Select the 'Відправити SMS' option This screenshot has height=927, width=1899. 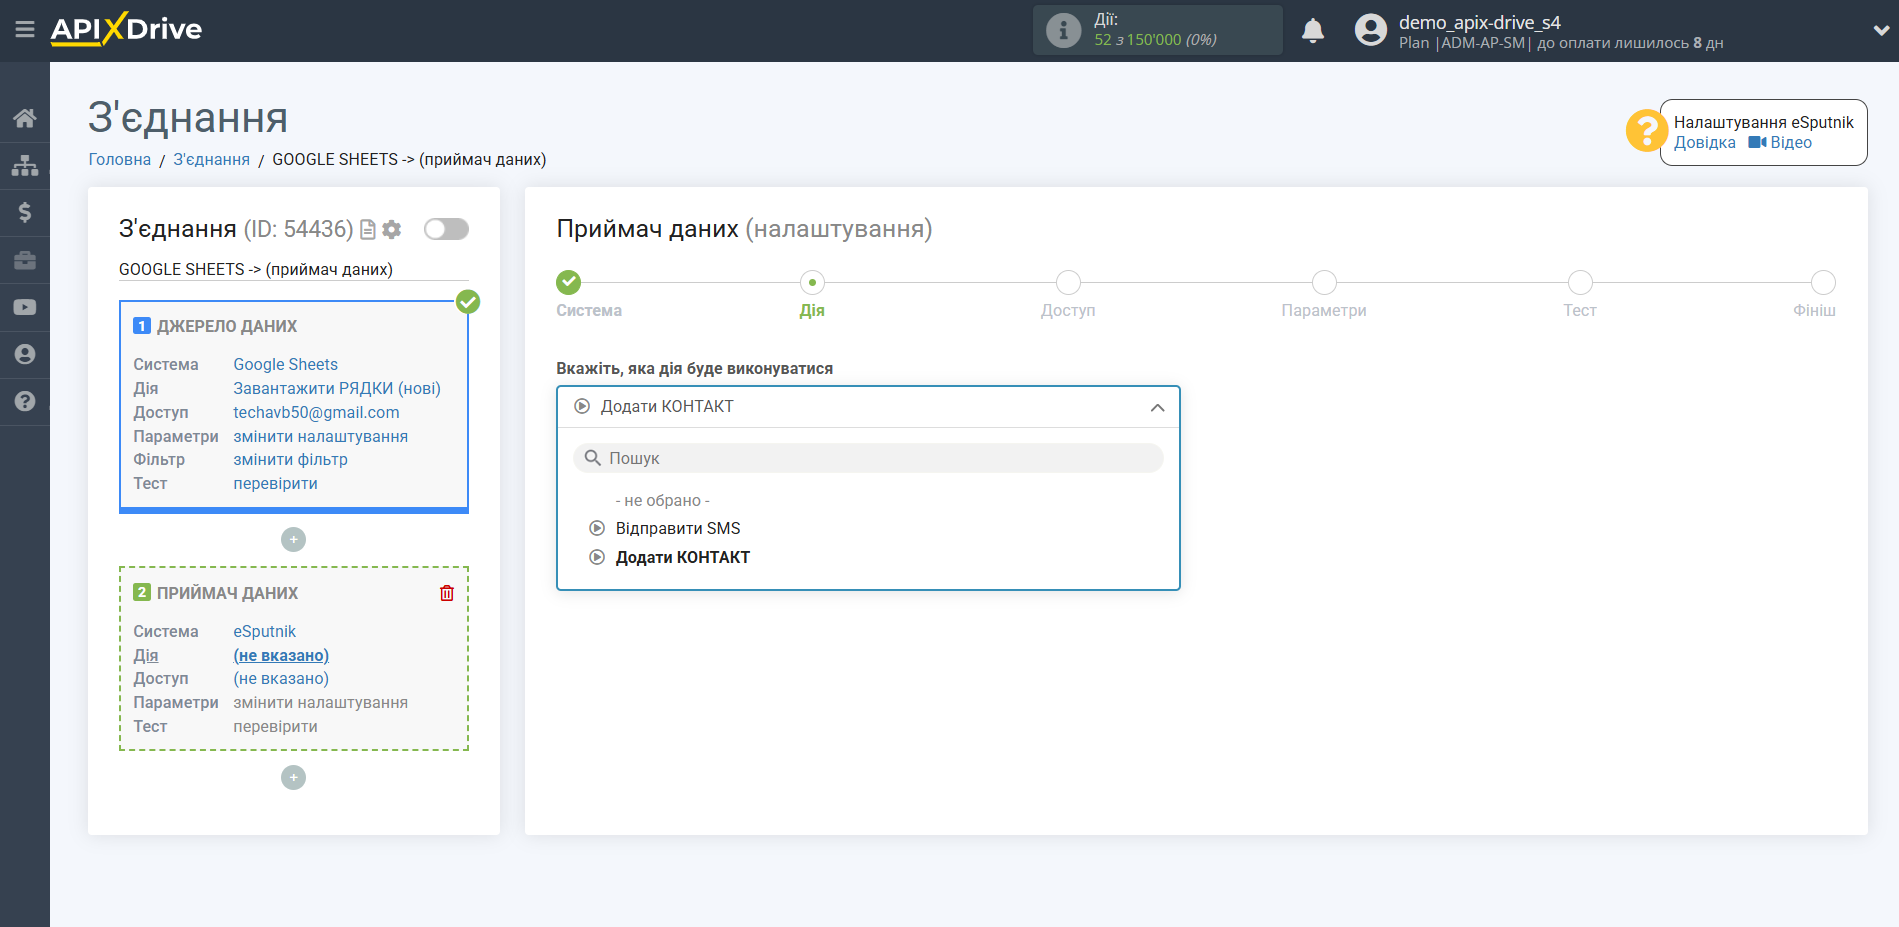[x=678, y=528]
